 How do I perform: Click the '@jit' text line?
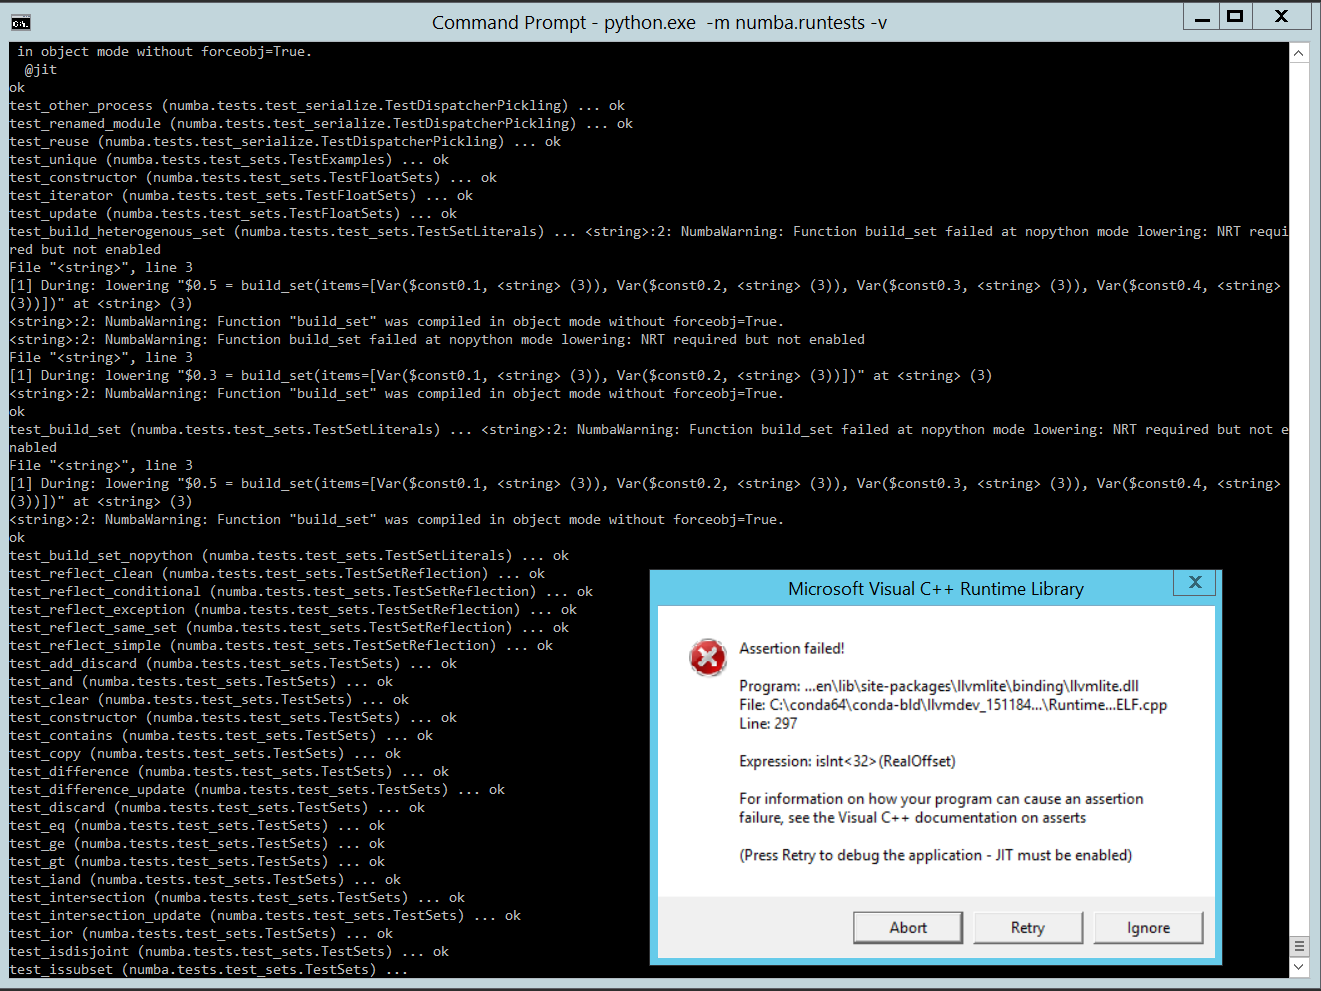tap(41, 69)
